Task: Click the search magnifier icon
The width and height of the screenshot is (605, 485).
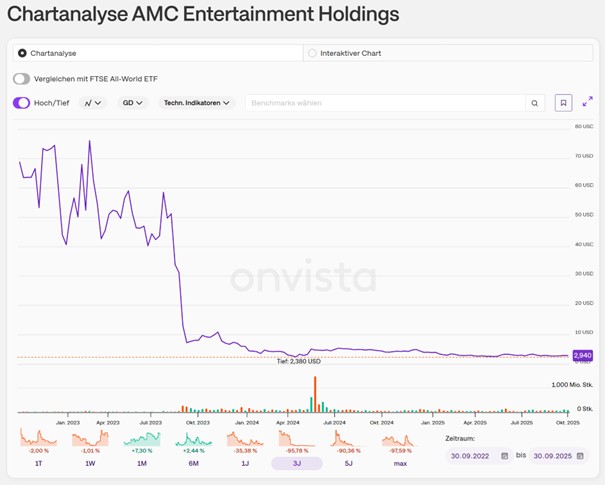Action: coord(535,102)
